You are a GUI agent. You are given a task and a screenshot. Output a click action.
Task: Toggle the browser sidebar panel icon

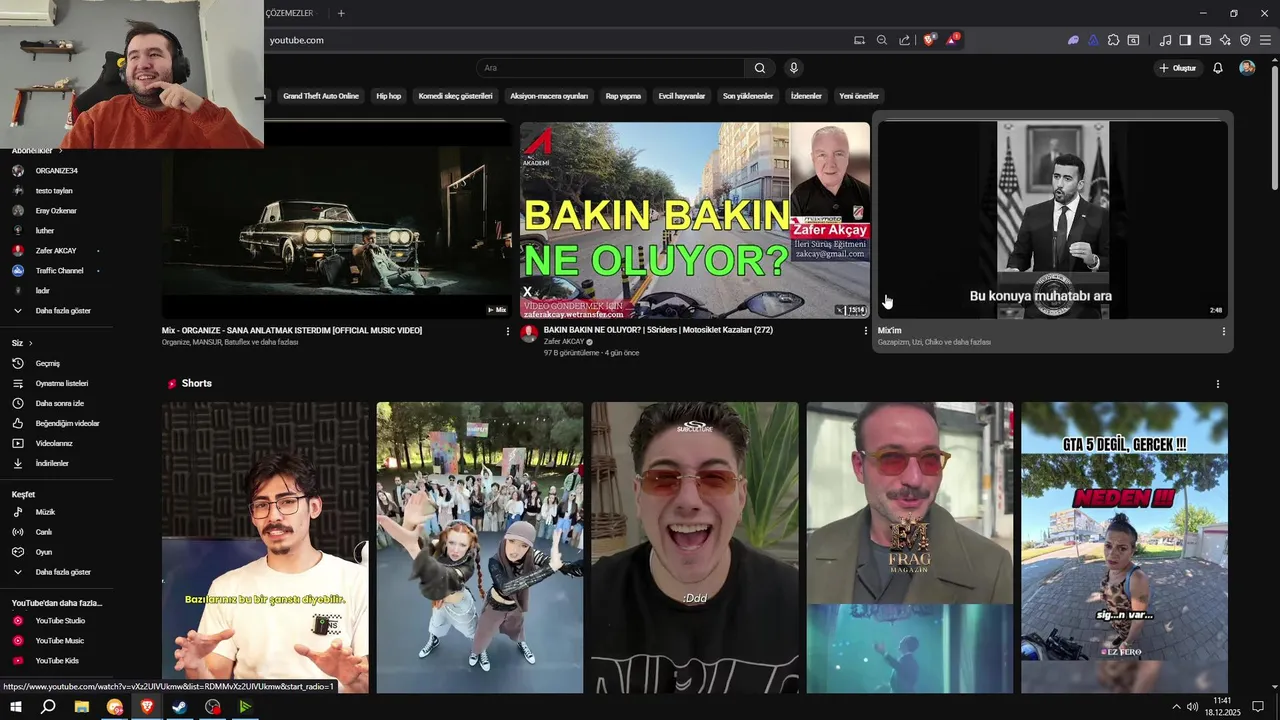pos(1185,40)
